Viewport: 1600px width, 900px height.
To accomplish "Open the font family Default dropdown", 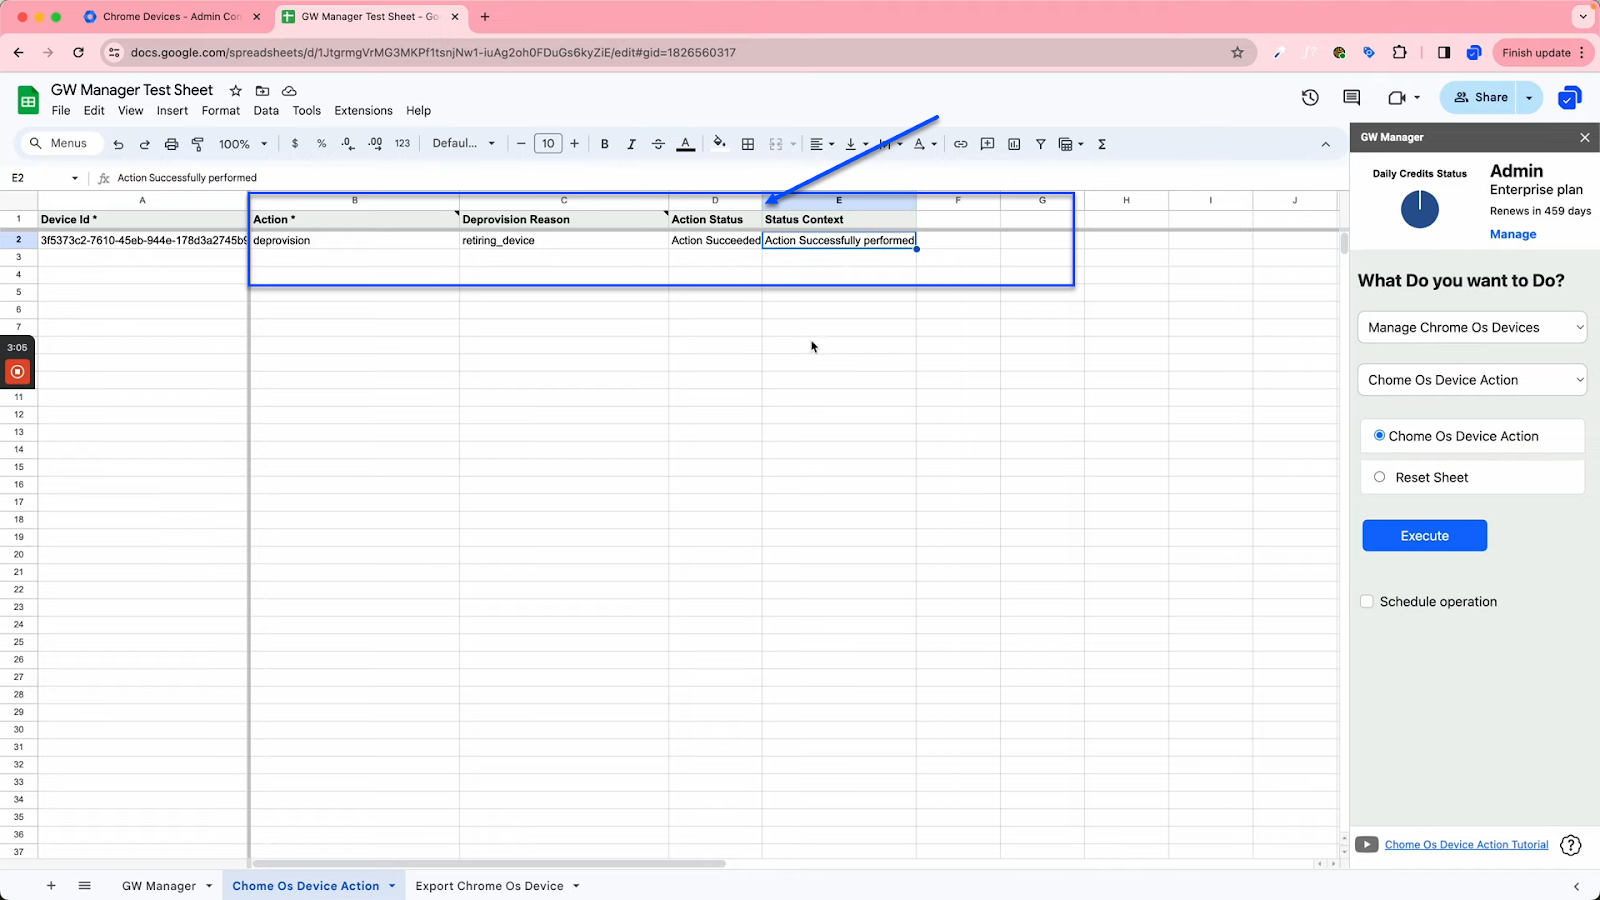I will click(463, 144).
